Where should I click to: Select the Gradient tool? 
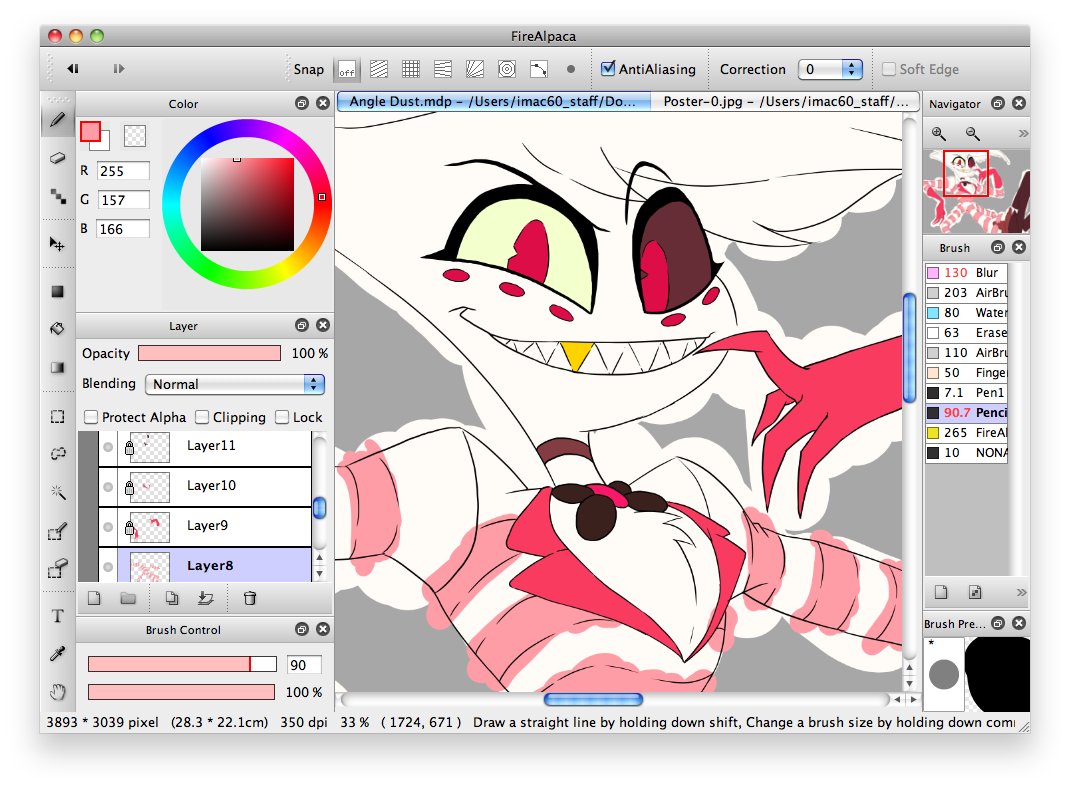[x=57, y=368]
